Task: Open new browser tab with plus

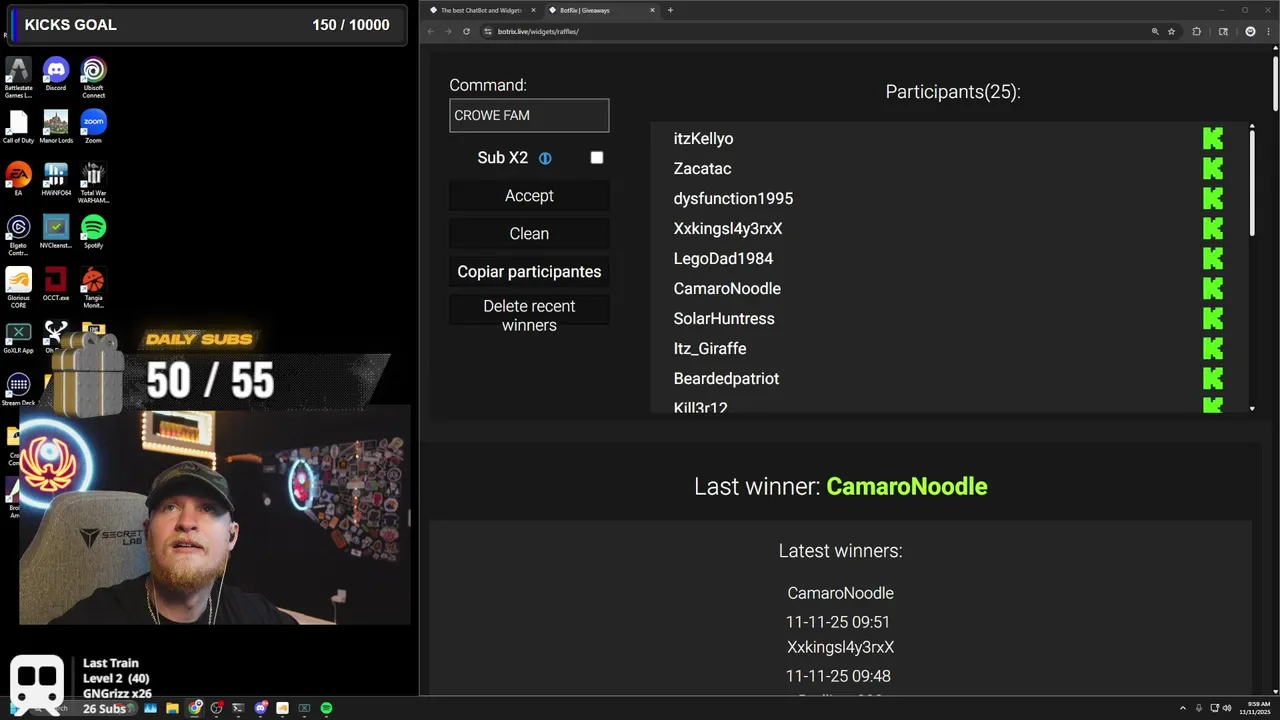Action: point(670,10)
